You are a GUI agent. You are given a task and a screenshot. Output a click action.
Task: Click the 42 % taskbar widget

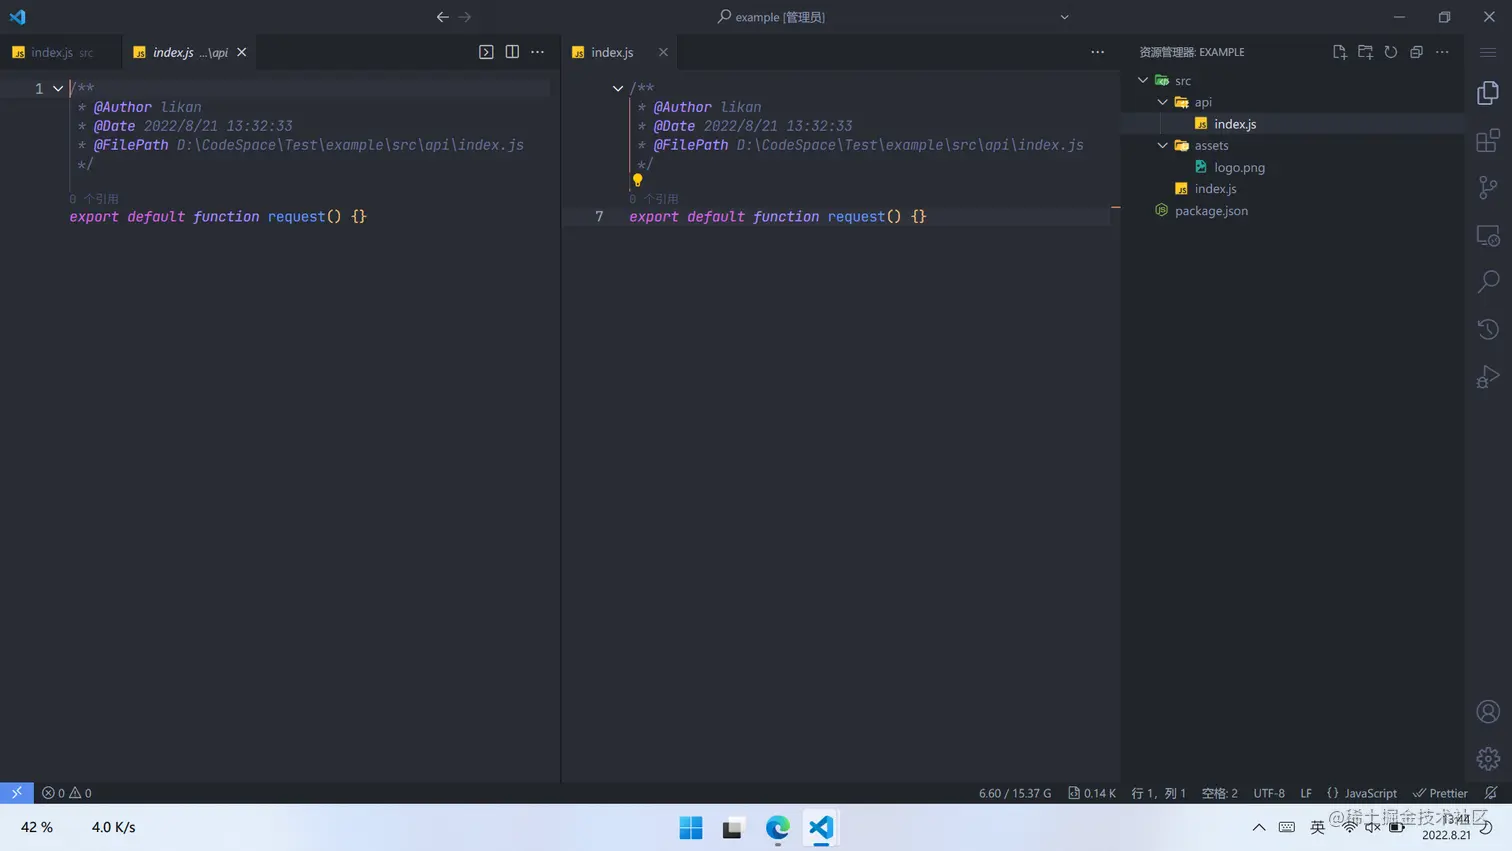(x=37, y=827)
